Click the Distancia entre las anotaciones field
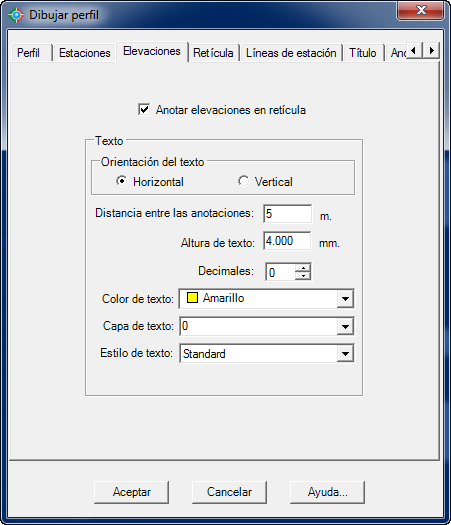The height and width of the screenshot is (525, 451). [287, 214]
